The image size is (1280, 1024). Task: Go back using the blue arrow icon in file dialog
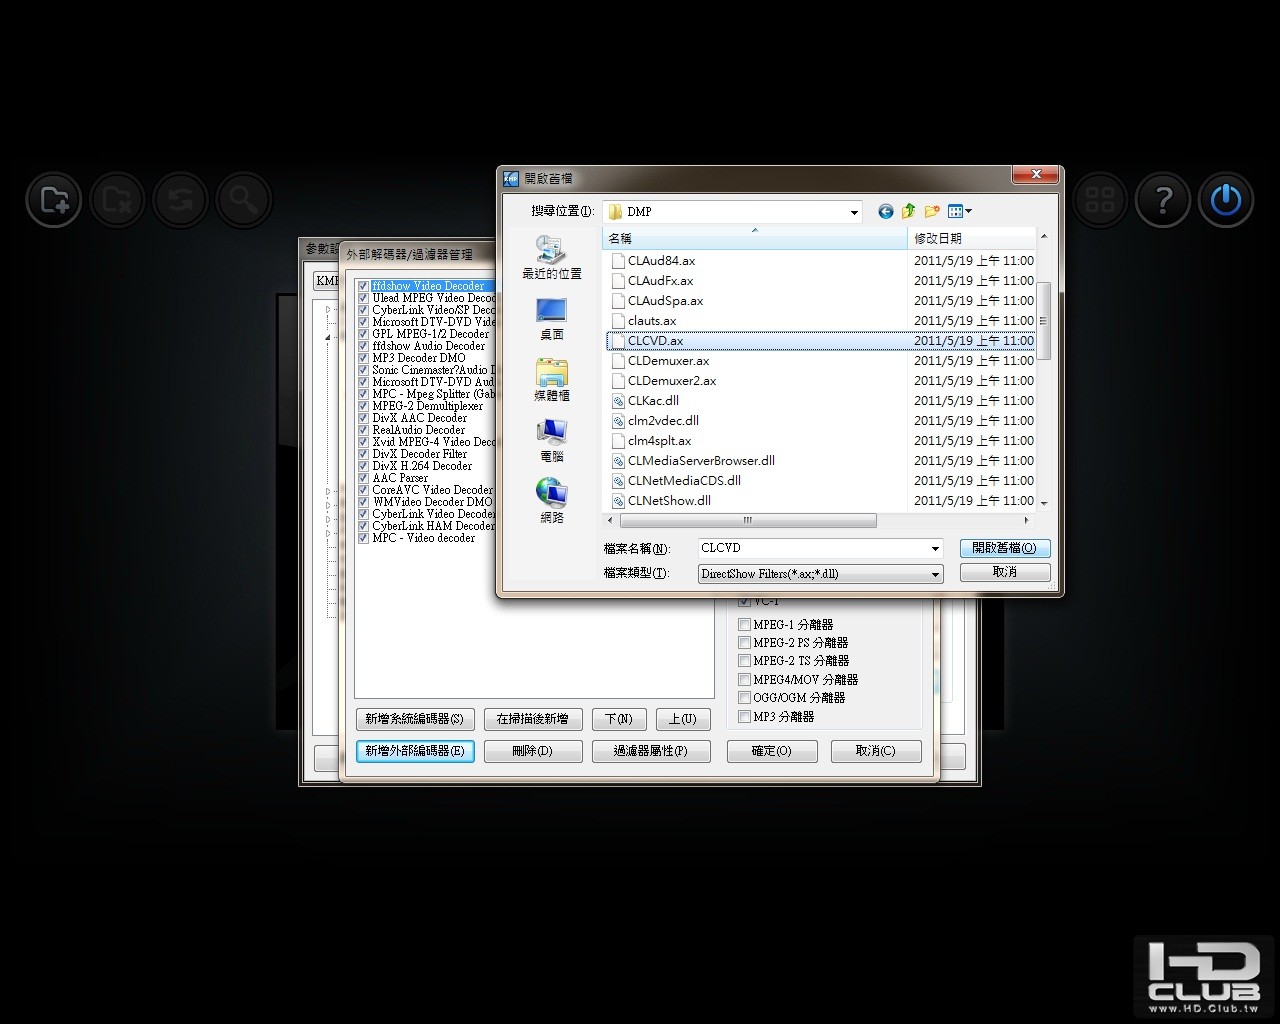885,211
